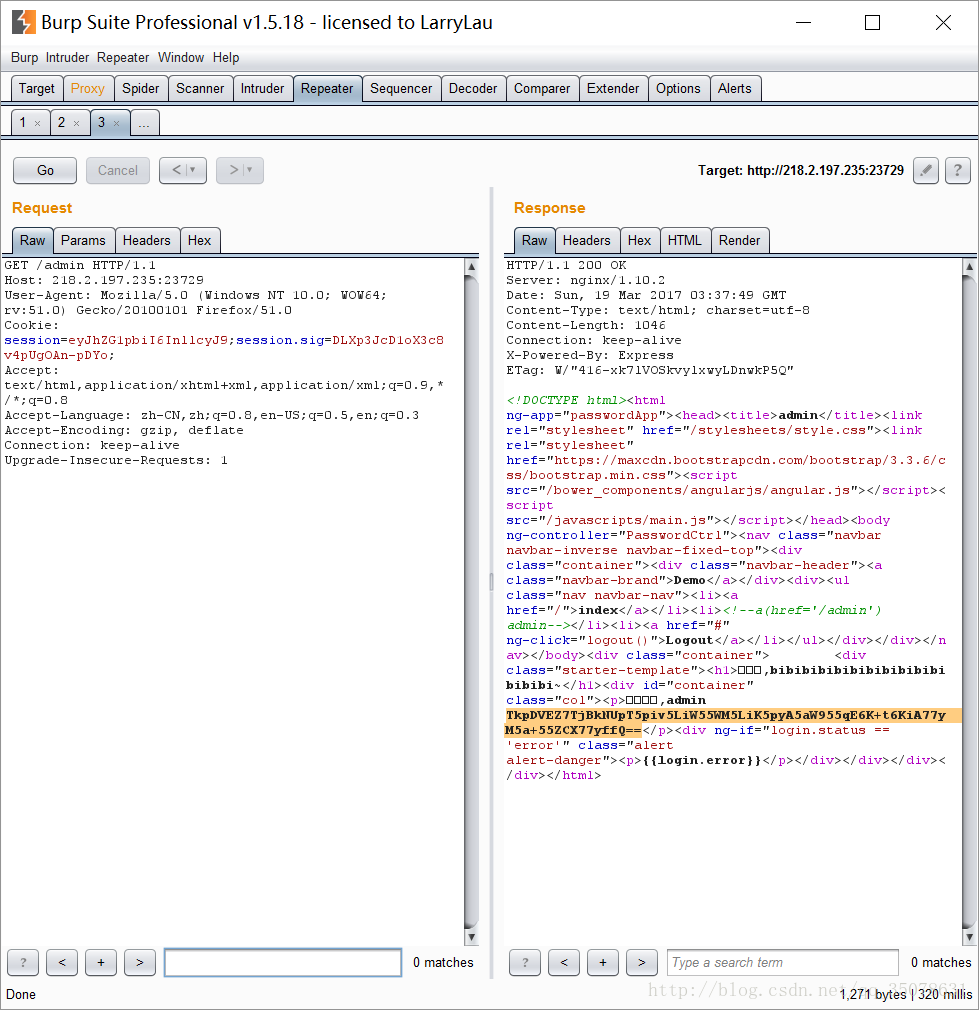Image resolution: width=979 pixels, height=1010 pixels.
Task: Close Repeater tab 3
Action: click(x=117, y=124)
